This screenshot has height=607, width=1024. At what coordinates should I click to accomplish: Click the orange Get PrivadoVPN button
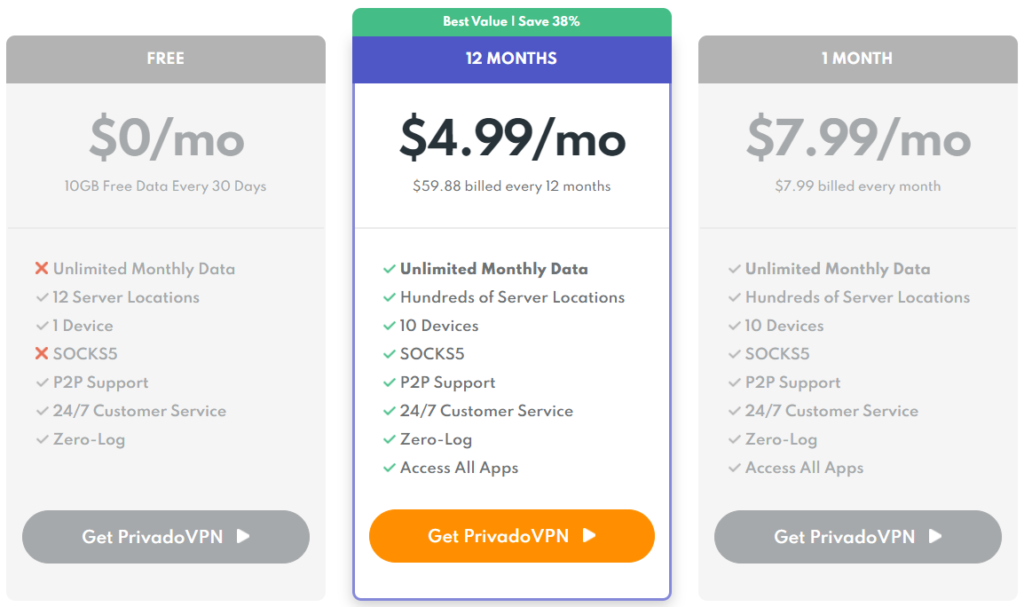pos(512,536)
